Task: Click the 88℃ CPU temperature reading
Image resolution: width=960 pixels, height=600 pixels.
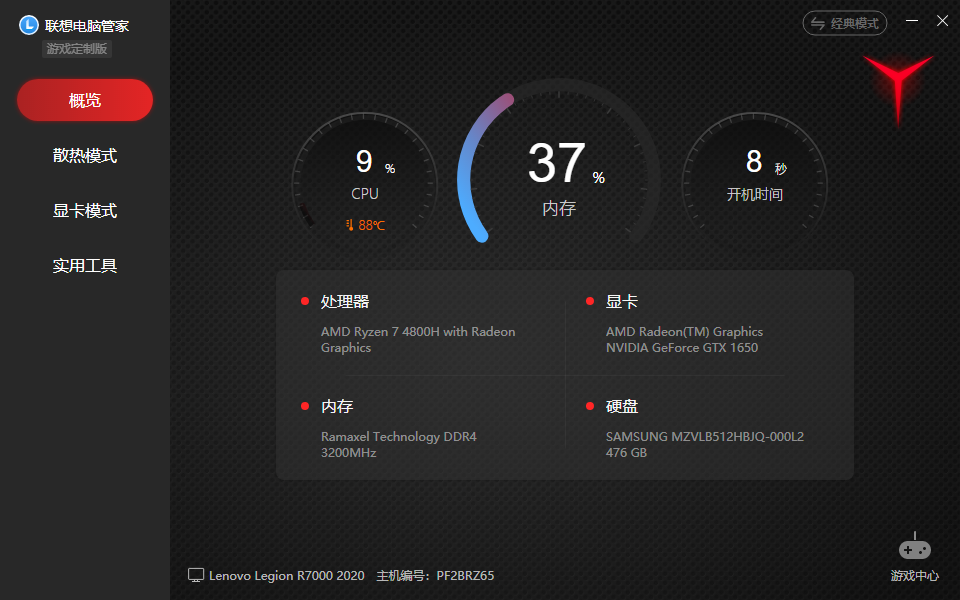Action: point(372,225)
